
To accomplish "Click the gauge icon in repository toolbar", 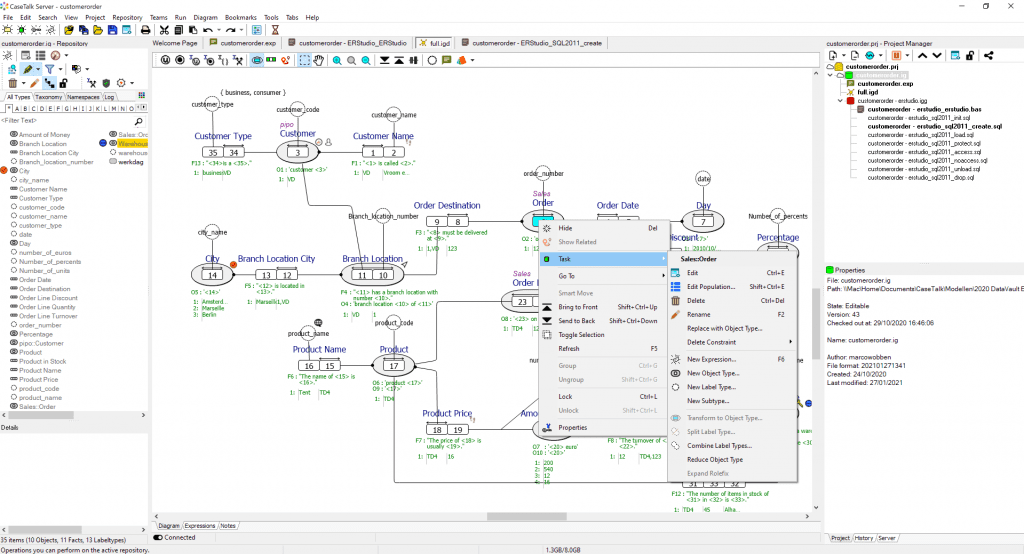I will click(x=56, y=56).
